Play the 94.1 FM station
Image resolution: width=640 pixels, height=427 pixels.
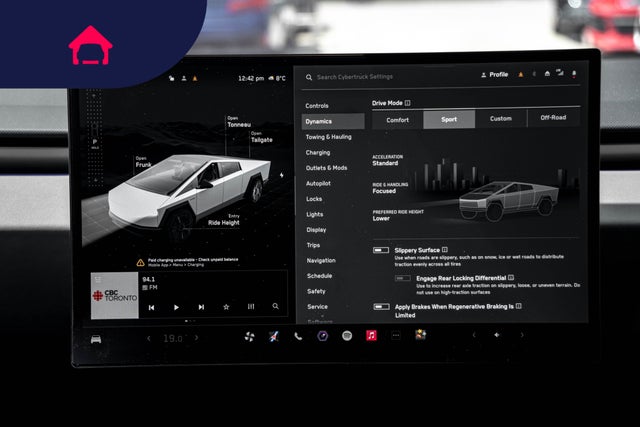point(176,307)
